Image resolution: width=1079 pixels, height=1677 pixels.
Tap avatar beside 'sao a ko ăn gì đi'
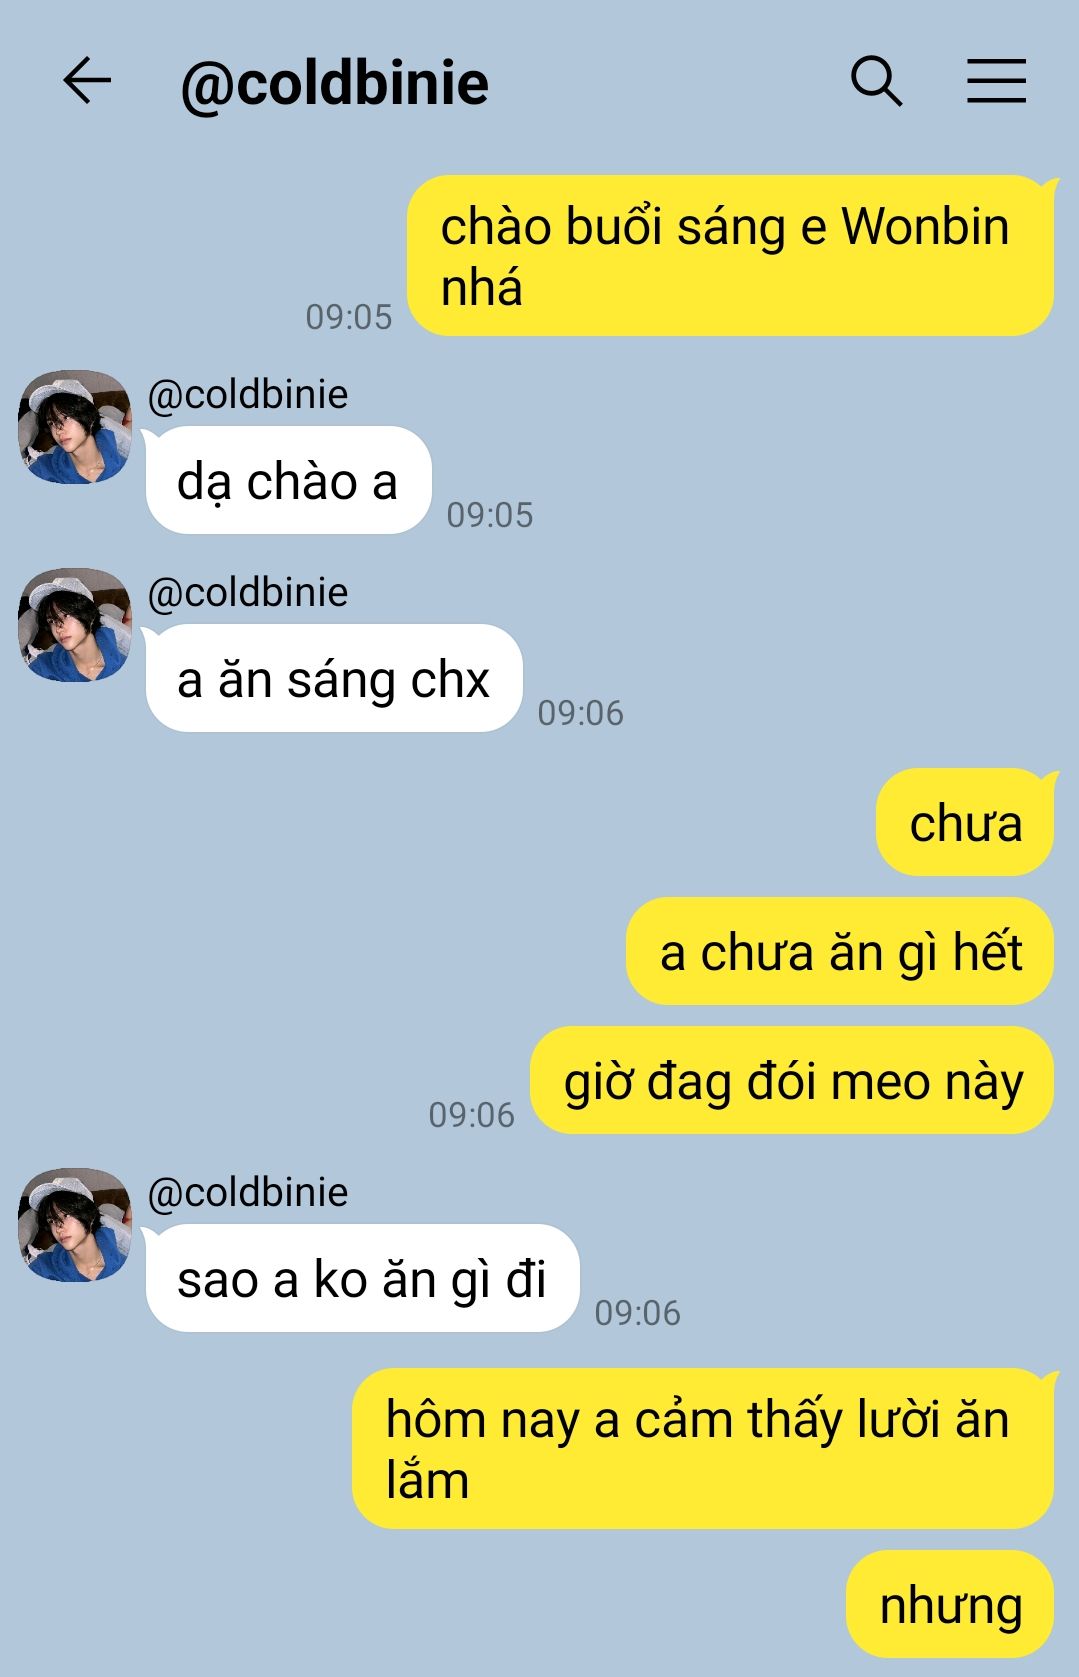tap(75, 1225)
